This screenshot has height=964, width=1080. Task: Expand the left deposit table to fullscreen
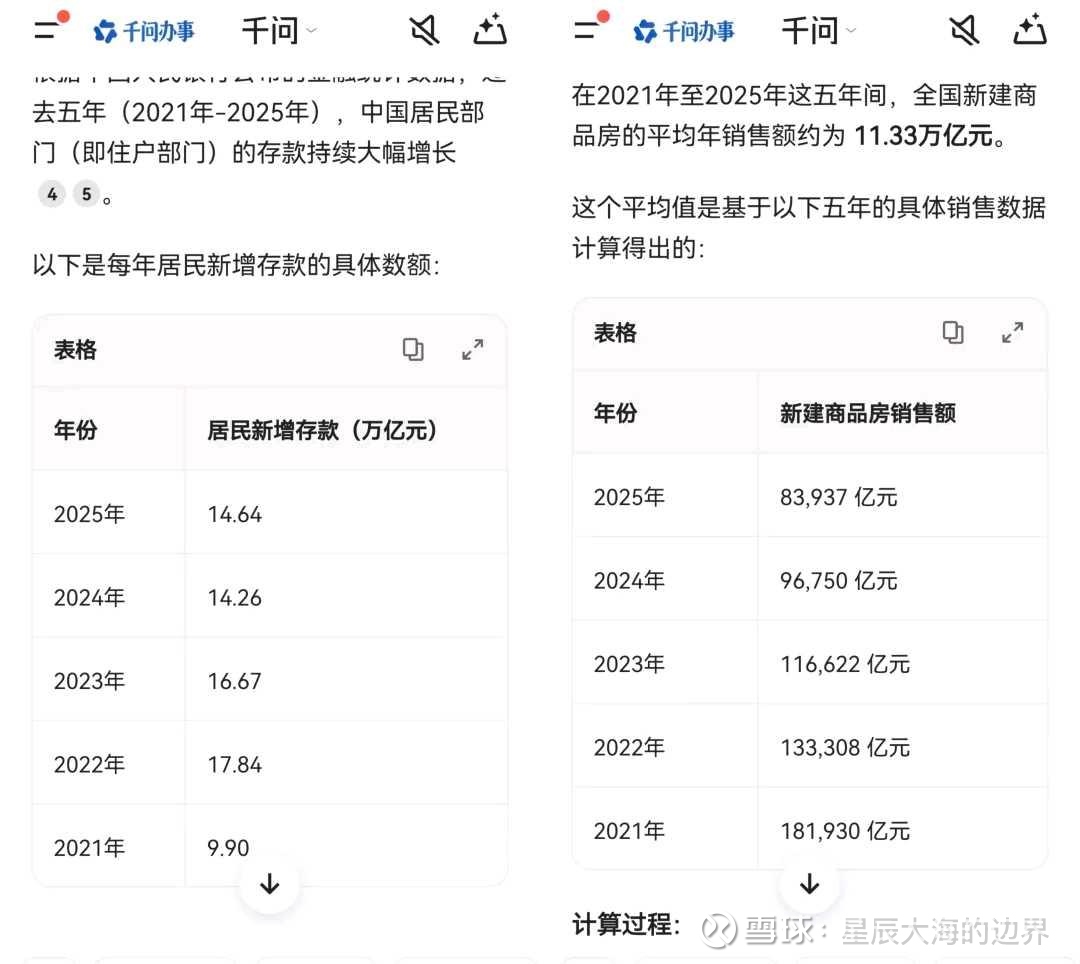472,349
